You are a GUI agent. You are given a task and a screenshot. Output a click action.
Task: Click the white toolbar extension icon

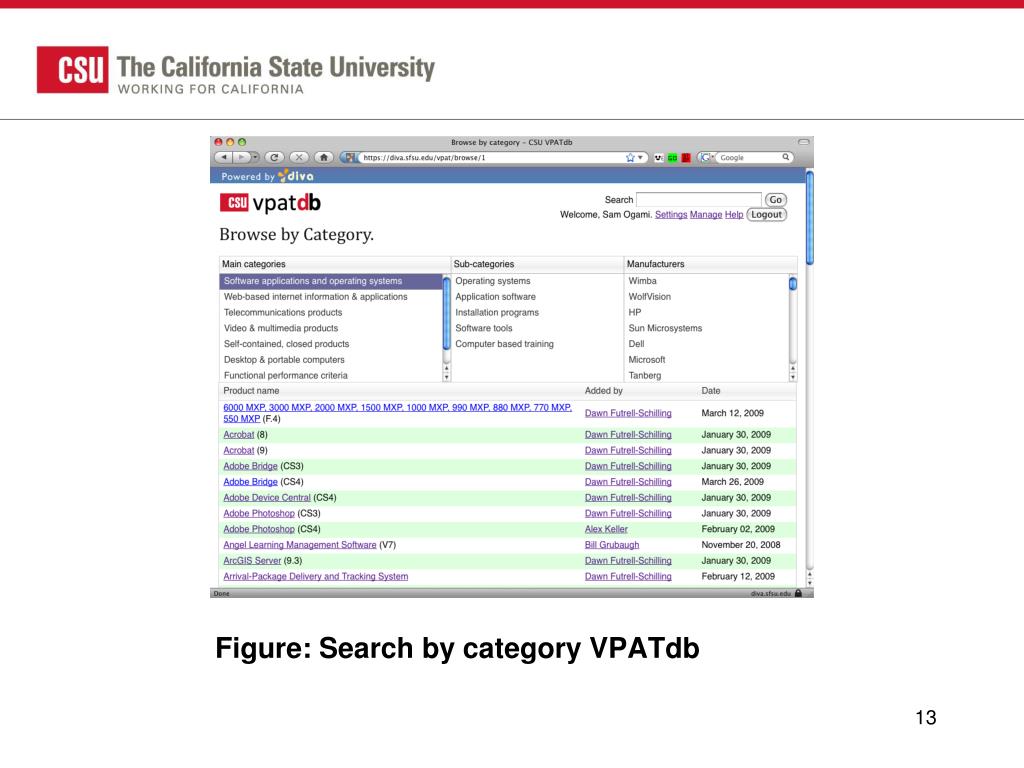click(x=658, y=158)
